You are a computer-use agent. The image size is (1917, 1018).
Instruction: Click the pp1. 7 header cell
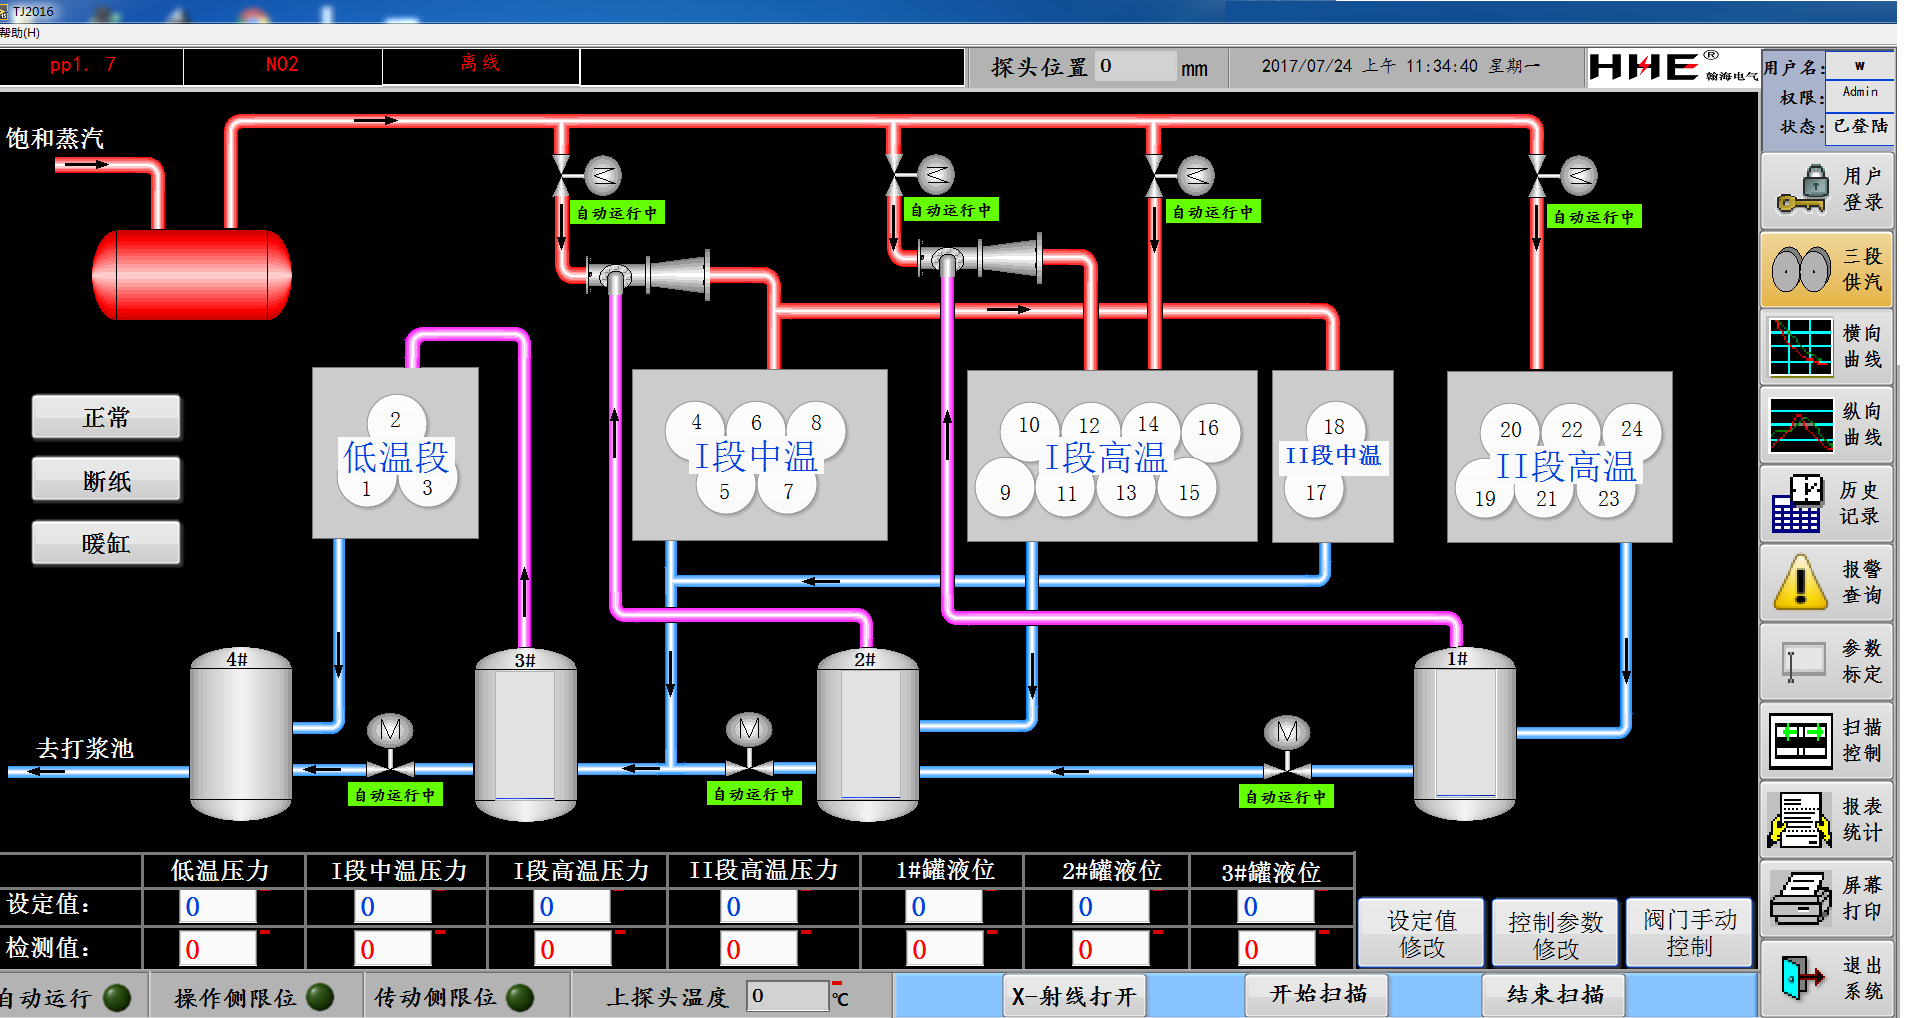click(x=92, y=65)
